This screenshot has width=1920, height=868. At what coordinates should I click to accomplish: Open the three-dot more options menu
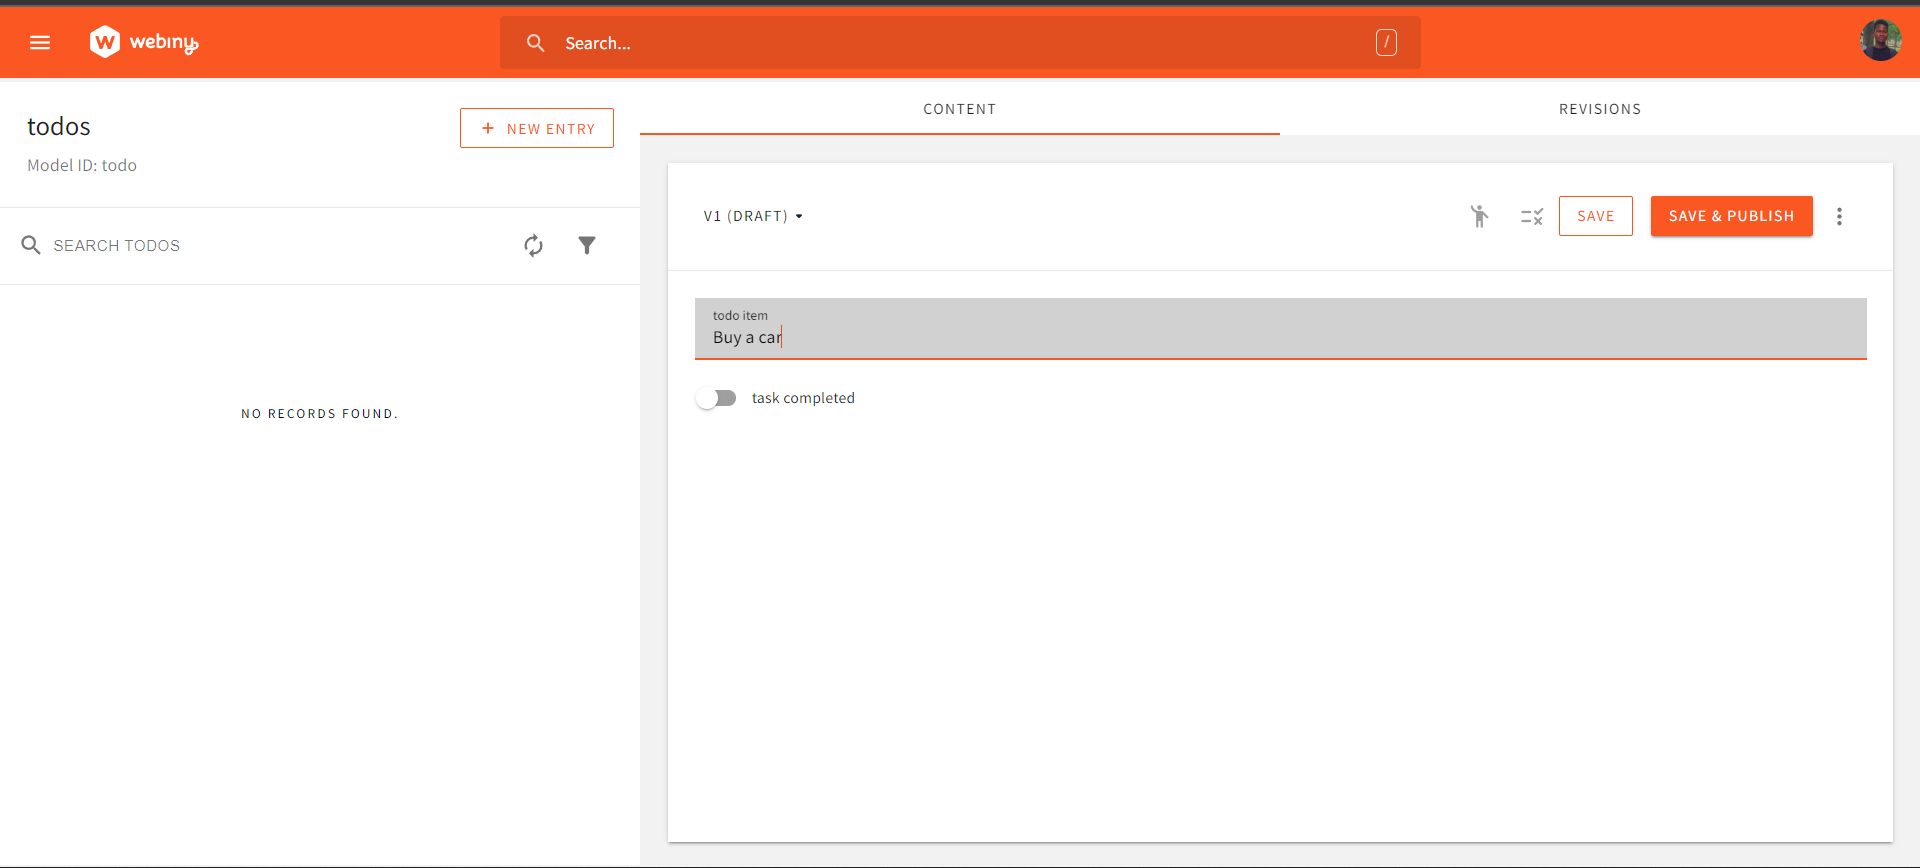click(1839, 217)
